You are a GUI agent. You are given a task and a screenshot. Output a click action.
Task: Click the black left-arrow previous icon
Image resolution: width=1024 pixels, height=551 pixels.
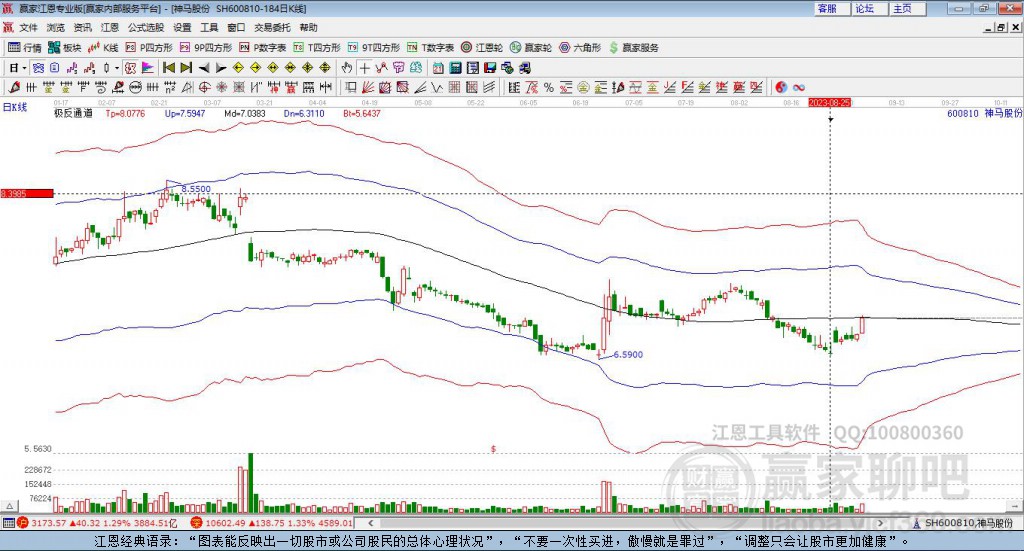click(204, 68)
